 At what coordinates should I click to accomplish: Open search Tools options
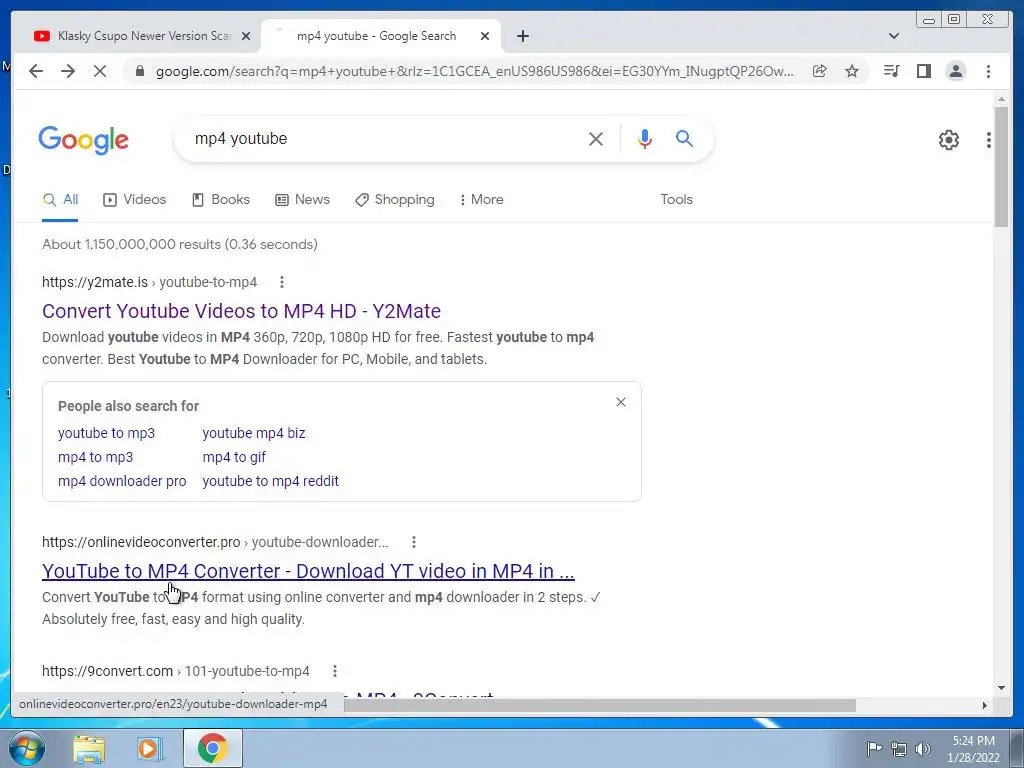click(676, 200)
